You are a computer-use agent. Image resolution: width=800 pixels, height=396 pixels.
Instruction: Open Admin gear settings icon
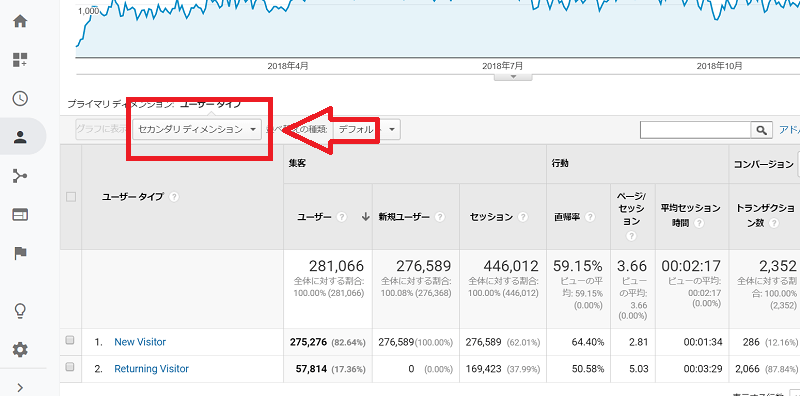(x=20, y=350)
